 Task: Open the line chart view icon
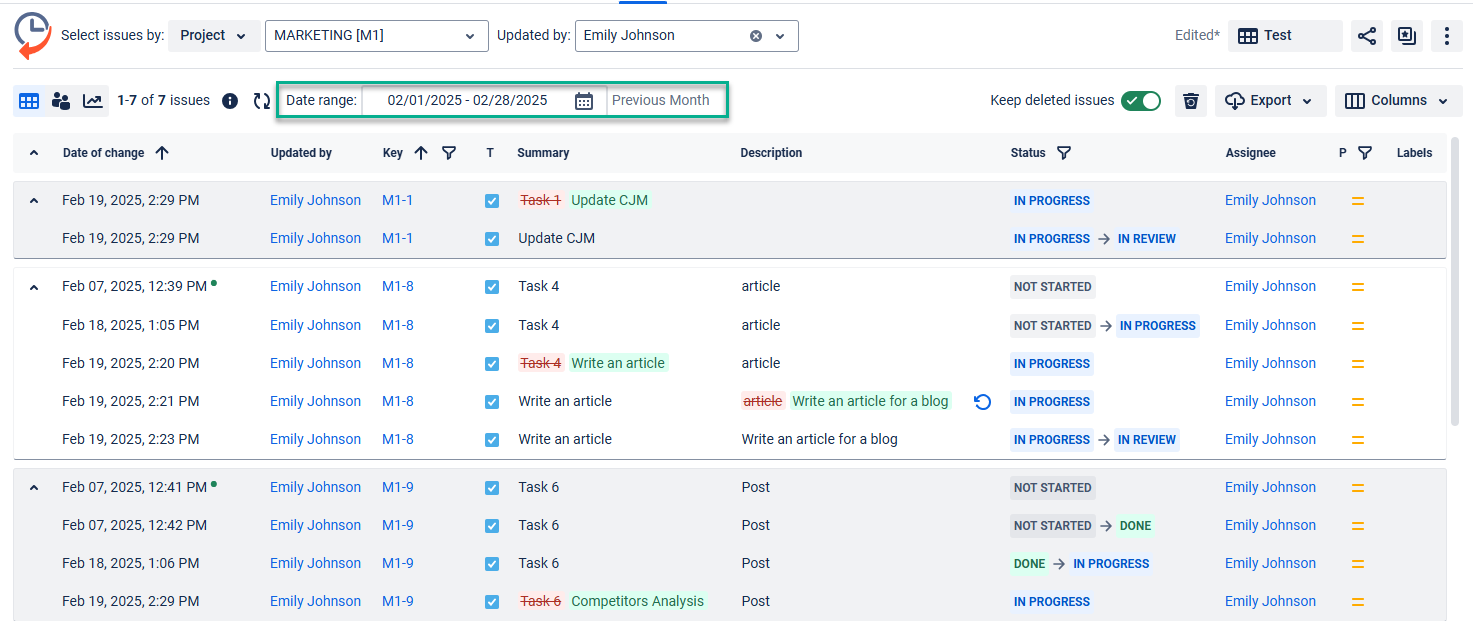click(x=92, y=101)
